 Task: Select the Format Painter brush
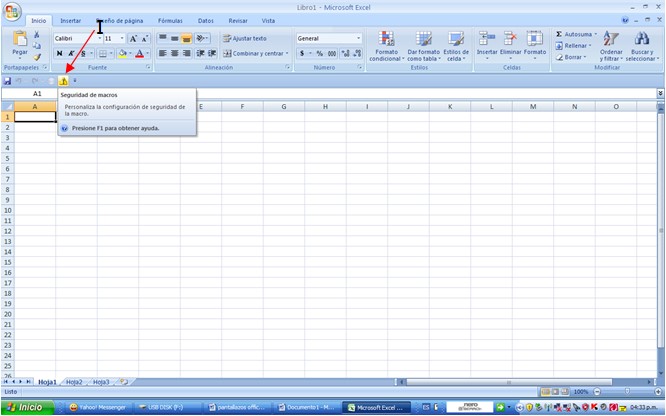click(x=37, y=57)
